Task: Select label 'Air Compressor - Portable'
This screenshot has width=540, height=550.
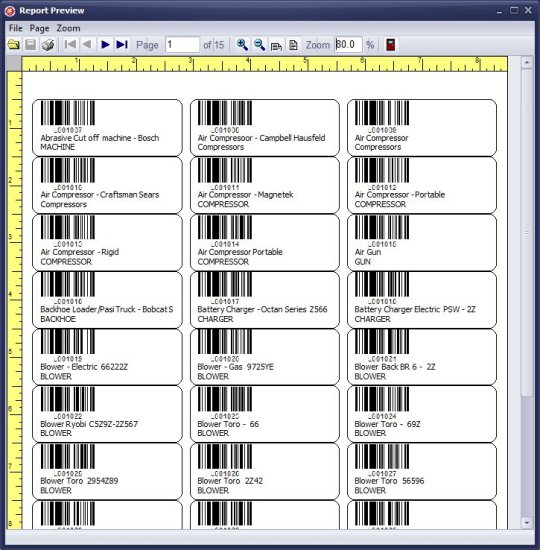Action: pos(400,195)
